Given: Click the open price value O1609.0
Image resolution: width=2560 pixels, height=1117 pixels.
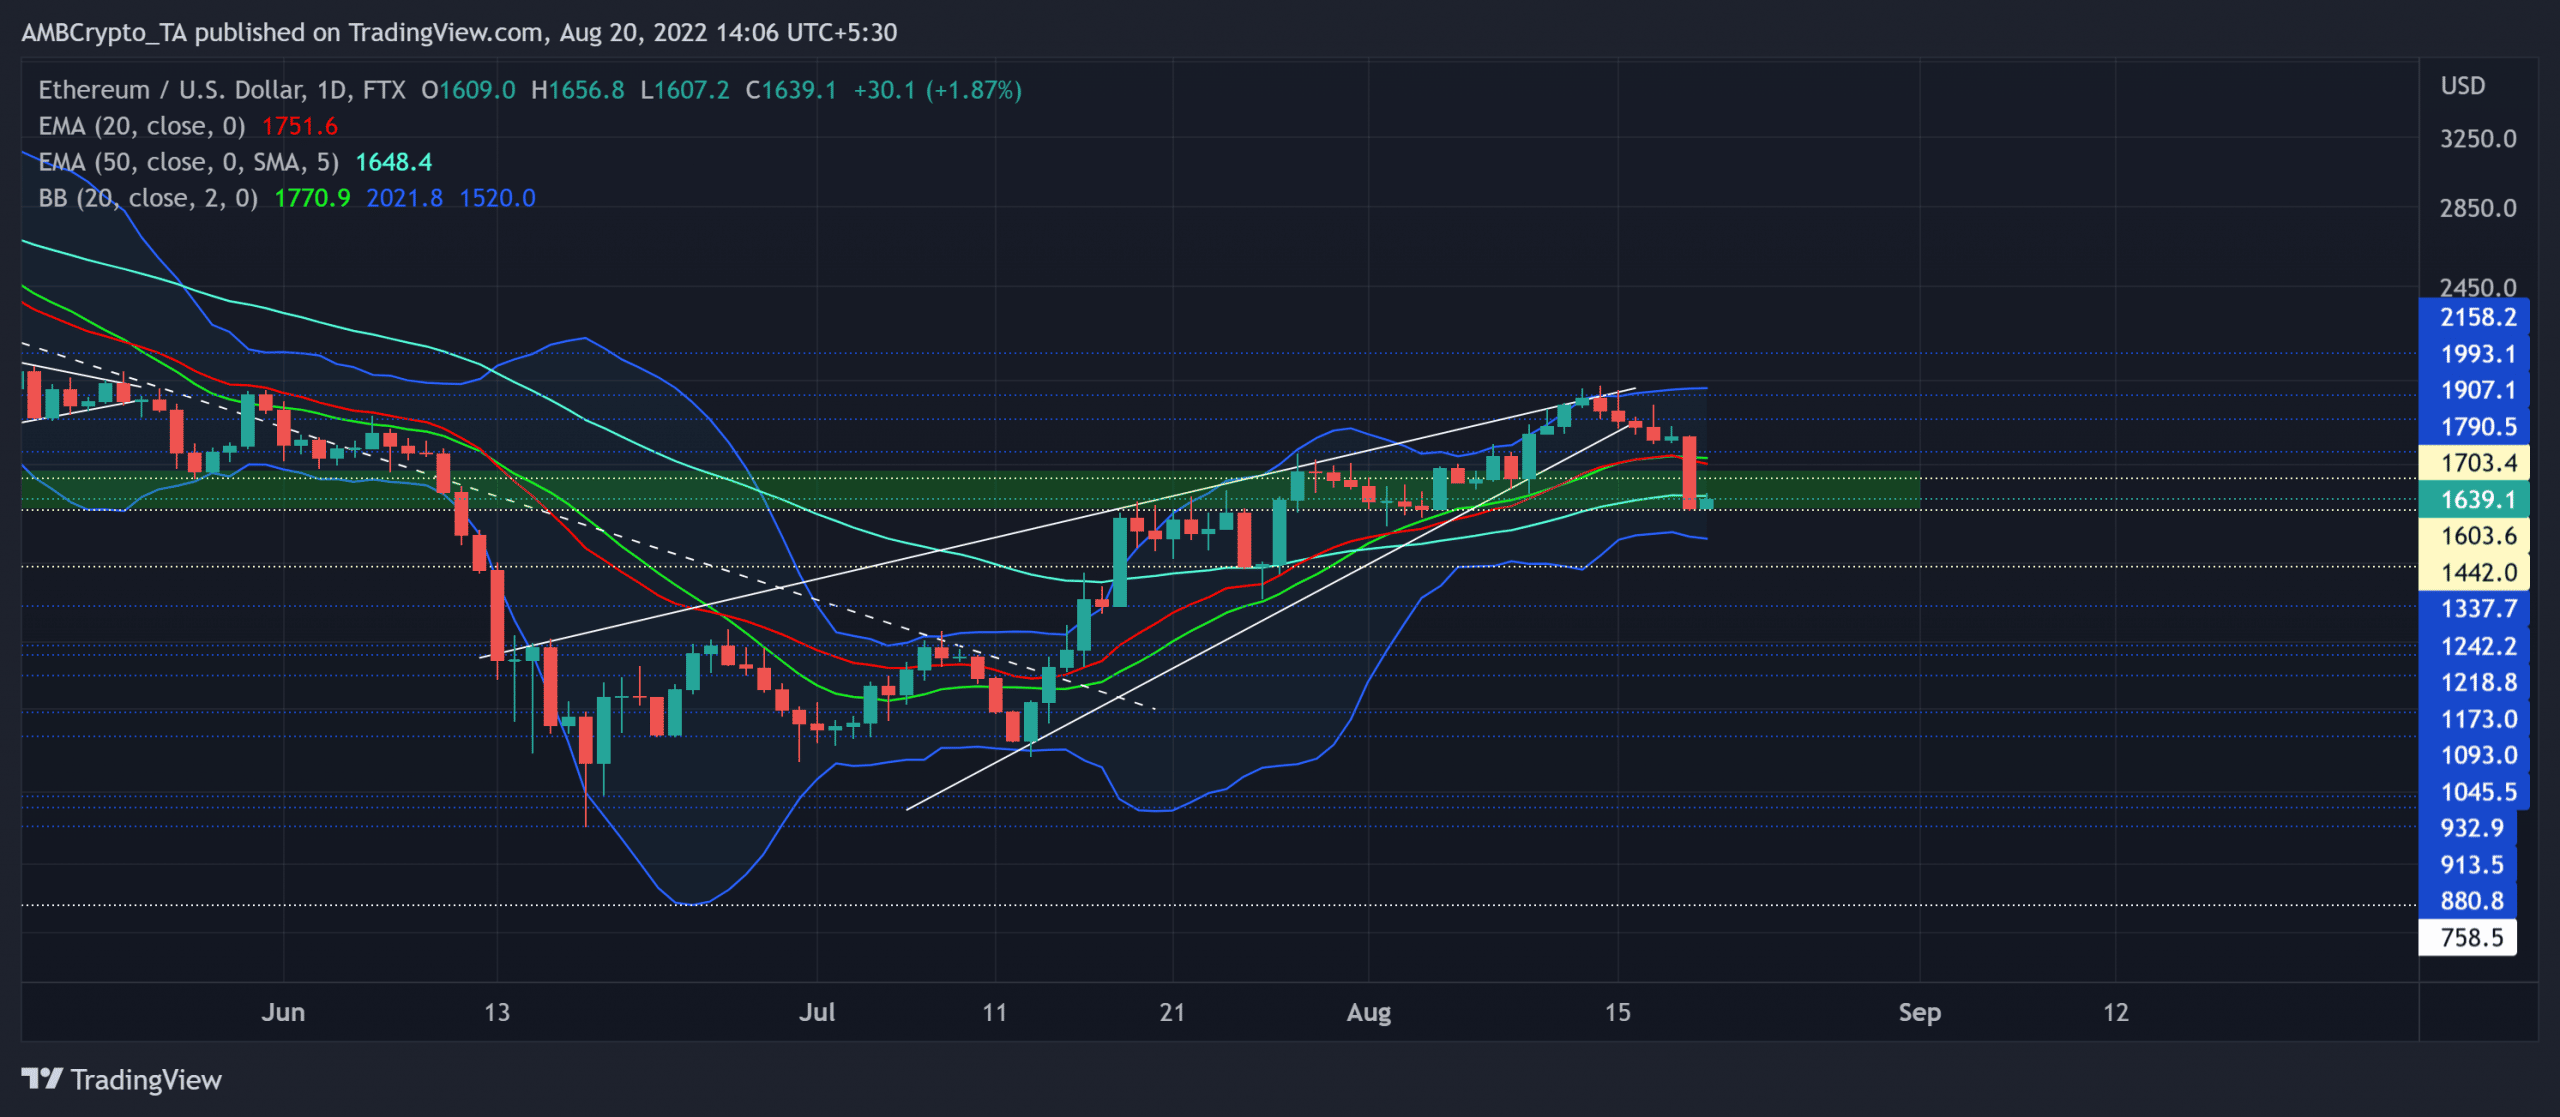Looking at the screenshot, I should (468, 90).
